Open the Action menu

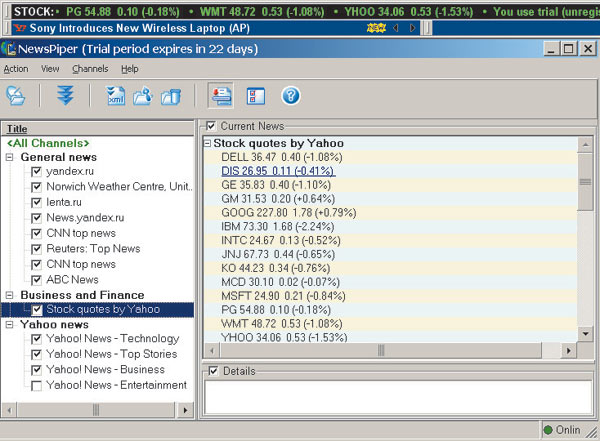tap(16, 69)
